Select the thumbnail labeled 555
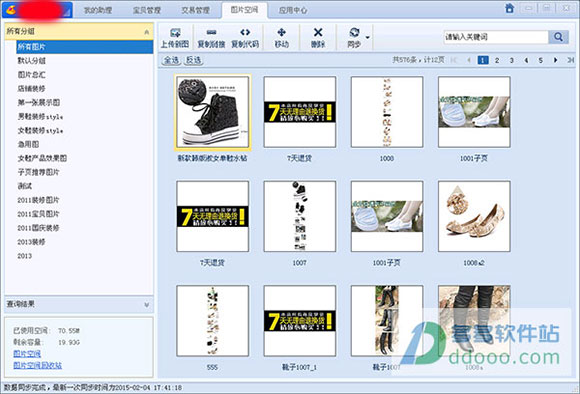Viewport: 580px width, 394px height. click(x=213, y=321)
